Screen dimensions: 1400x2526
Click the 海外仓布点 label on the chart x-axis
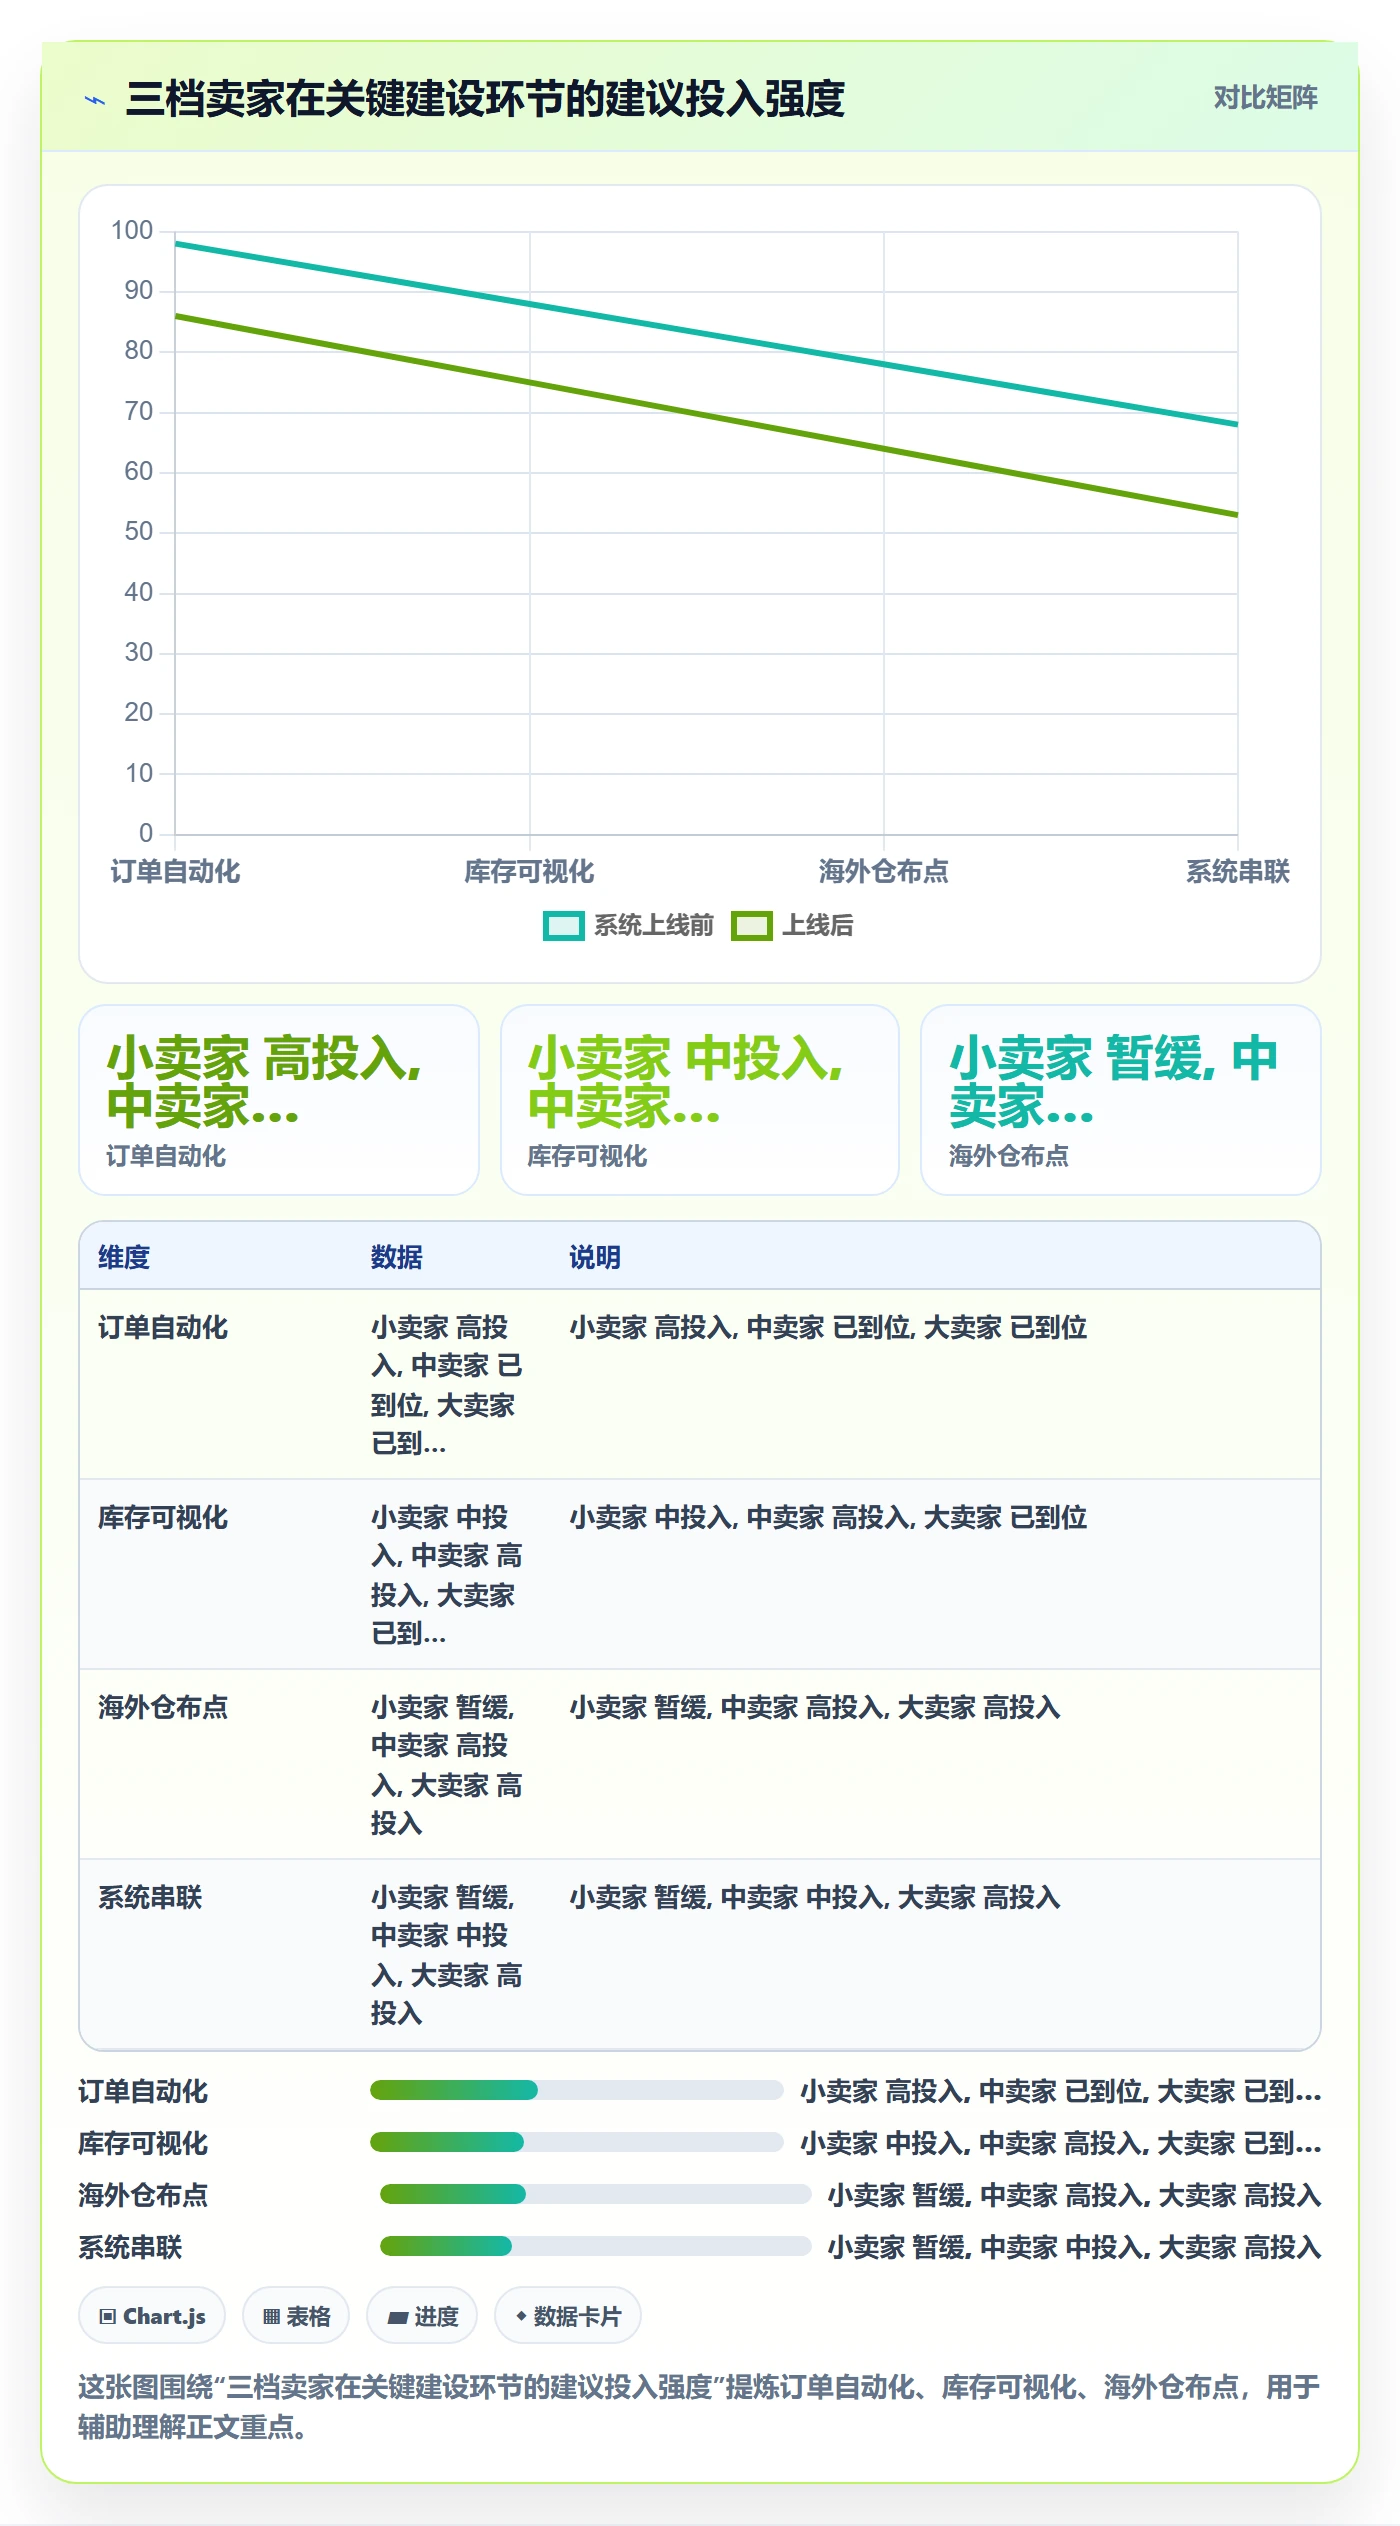tap(883, 872)
